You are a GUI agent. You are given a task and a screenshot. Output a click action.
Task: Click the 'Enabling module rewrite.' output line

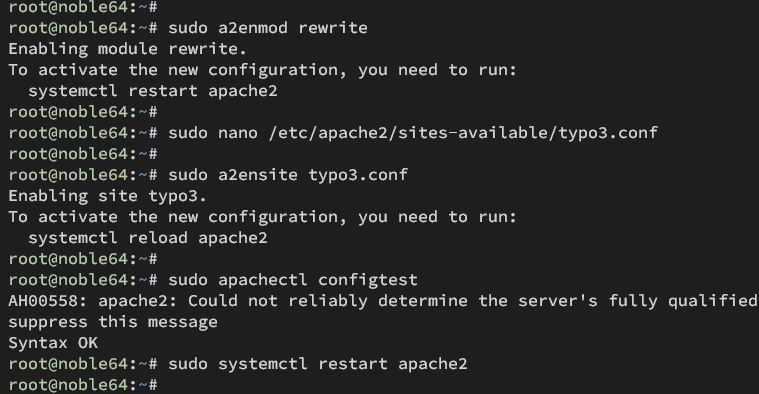pos(127,49)
